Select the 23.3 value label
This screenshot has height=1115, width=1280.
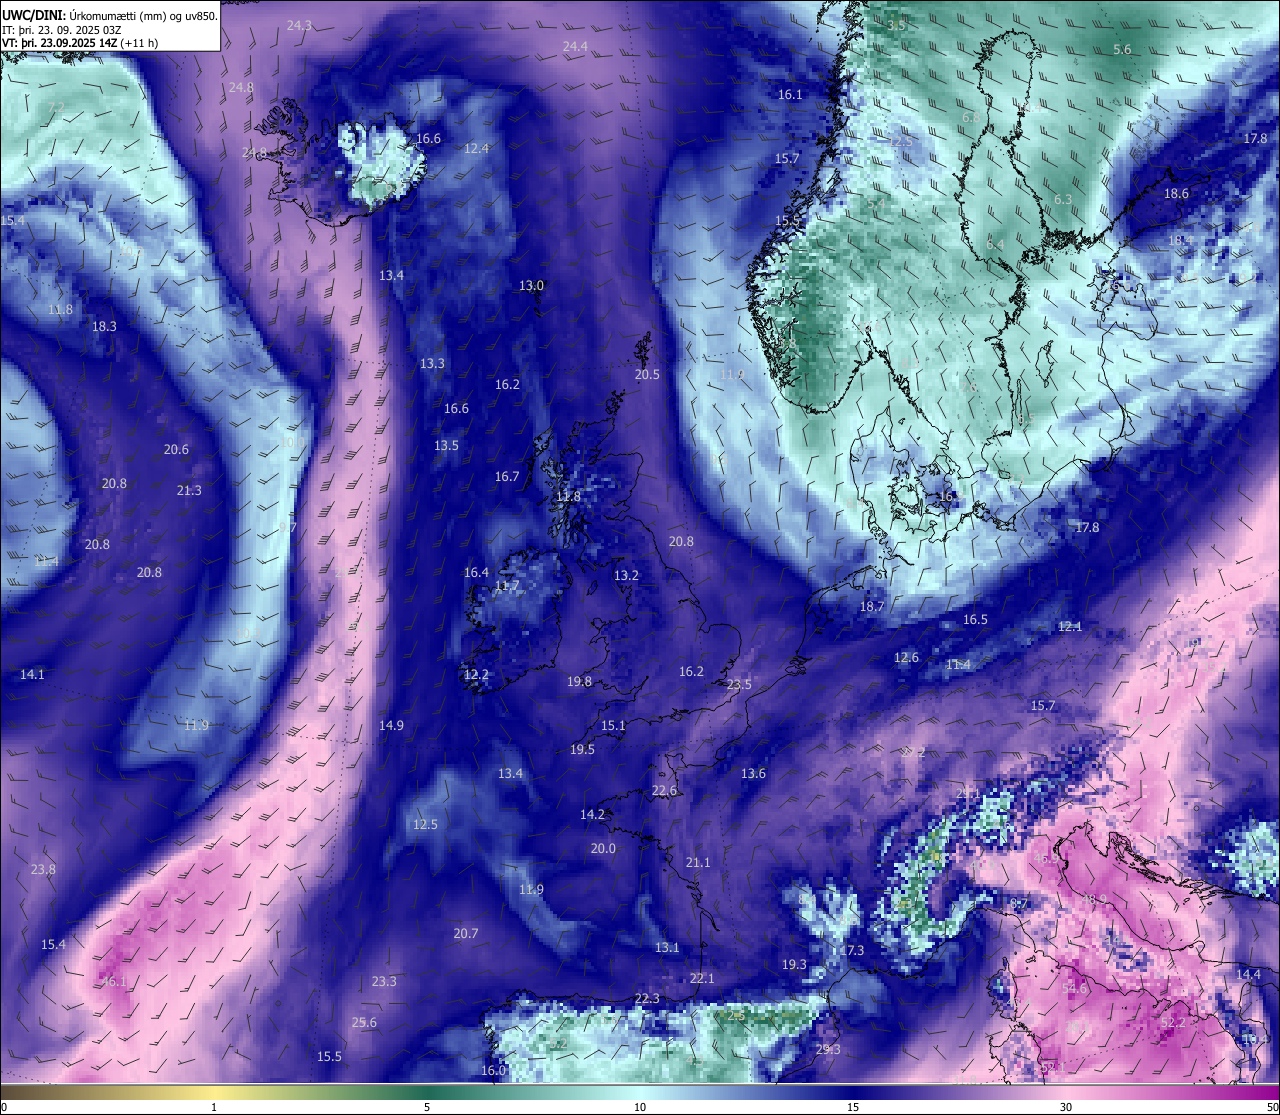click(384, 981)
